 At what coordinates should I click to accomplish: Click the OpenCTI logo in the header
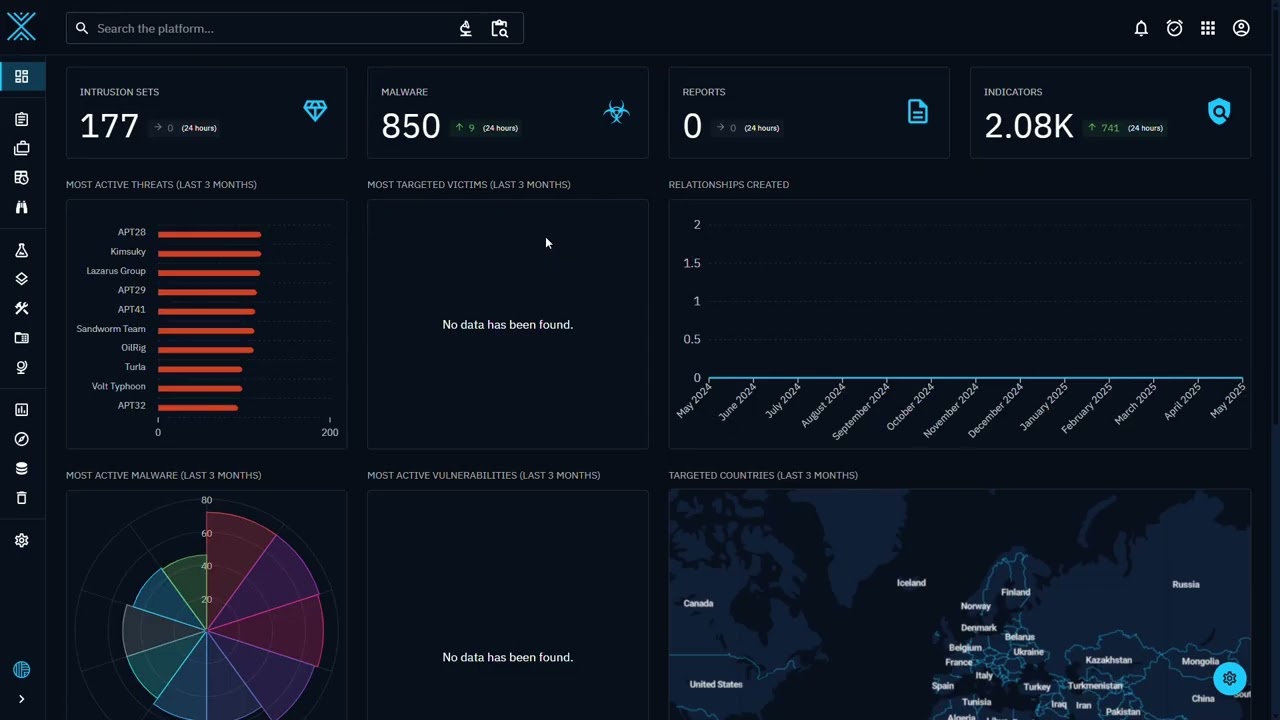(x=21, y=27)
